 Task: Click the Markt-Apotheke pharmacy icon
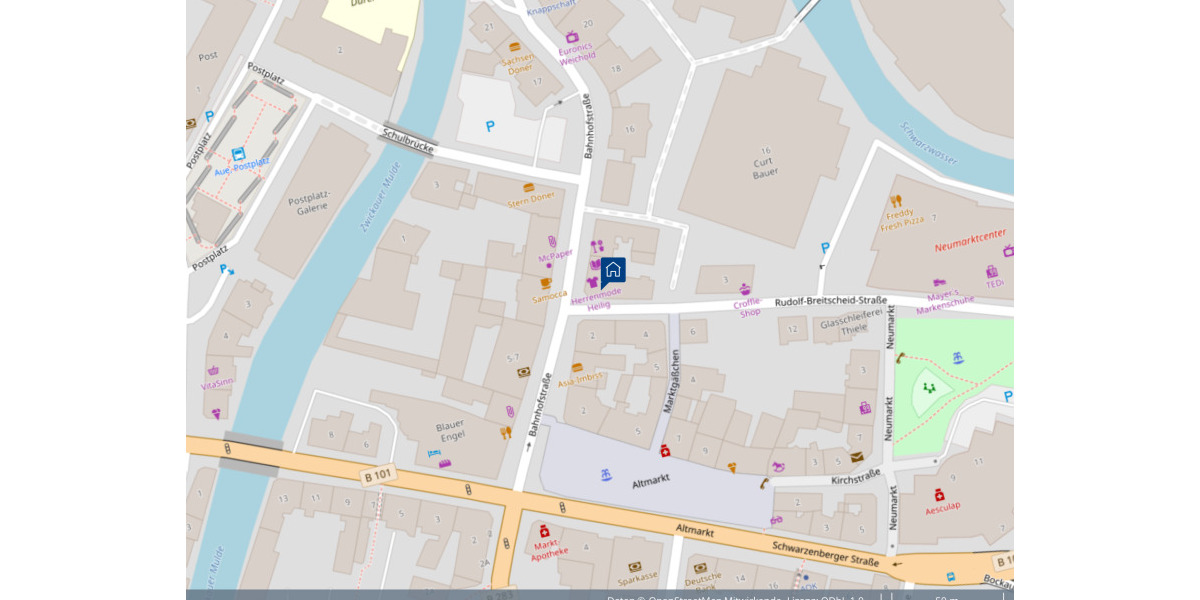[544, 531]
